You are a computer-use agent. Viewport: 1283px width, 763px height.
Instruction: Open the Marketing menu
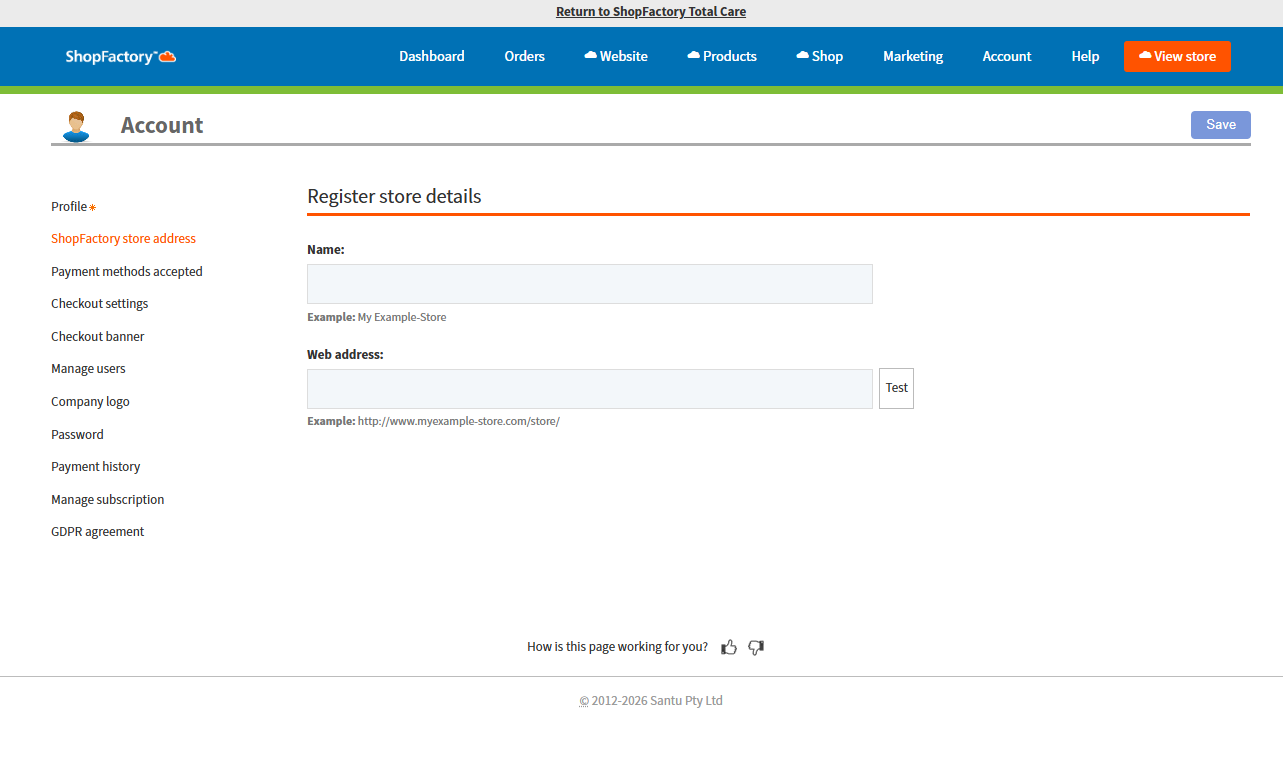click(x=913, y=57)
